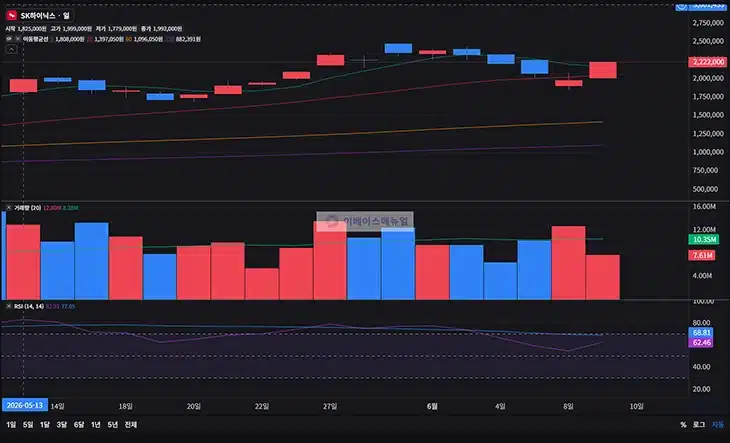
Task: Select the 5일 time range
Action: coord(28,425)
